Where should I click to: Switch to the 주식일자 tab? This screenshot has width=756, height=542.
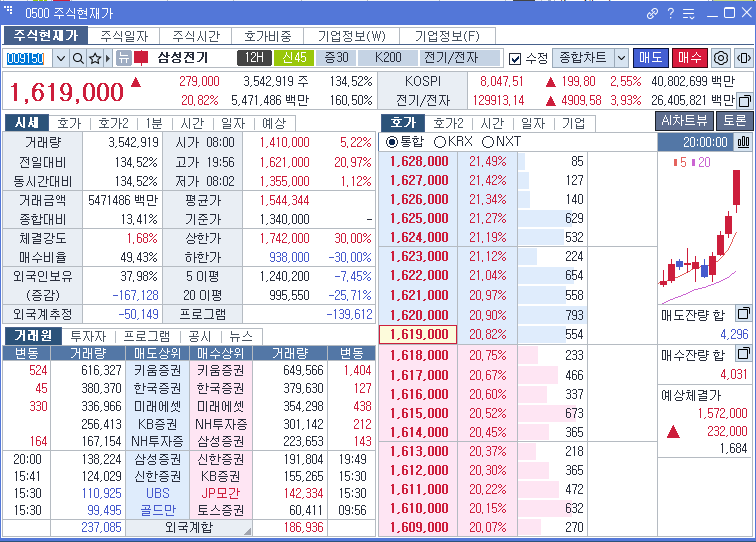124,36
